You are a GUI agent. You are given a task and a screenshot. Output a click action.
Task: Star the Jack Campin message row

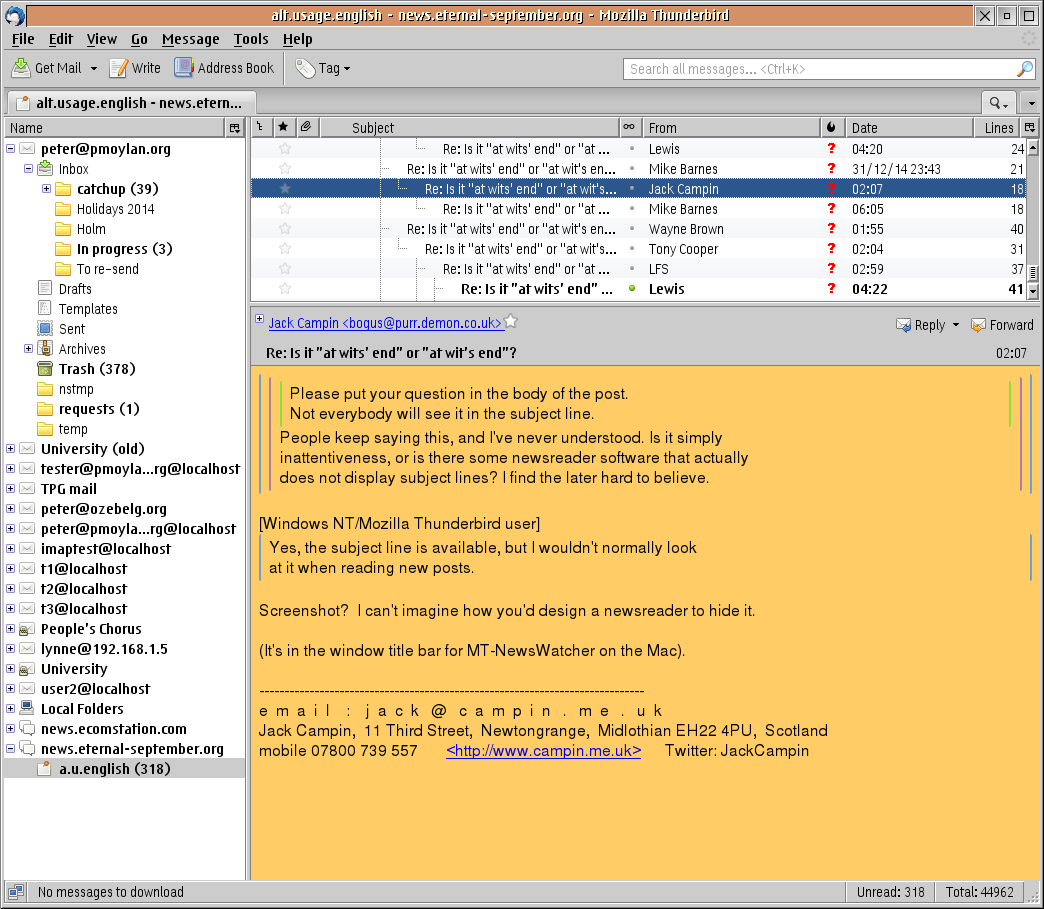[x=284, y=188]
